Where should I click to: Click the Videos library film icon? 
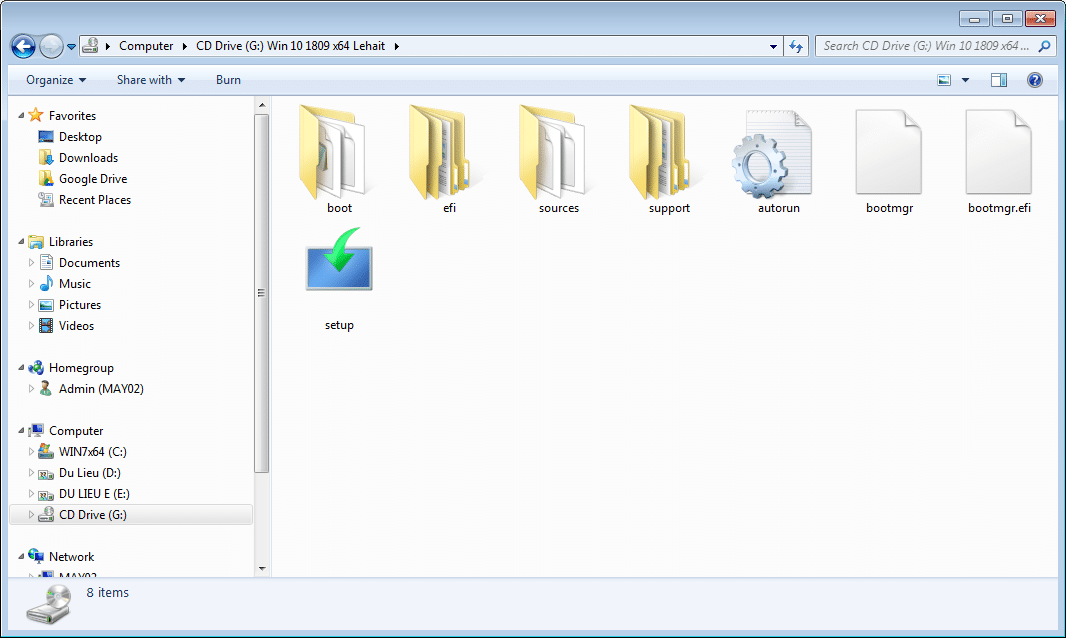click(46, 326)
